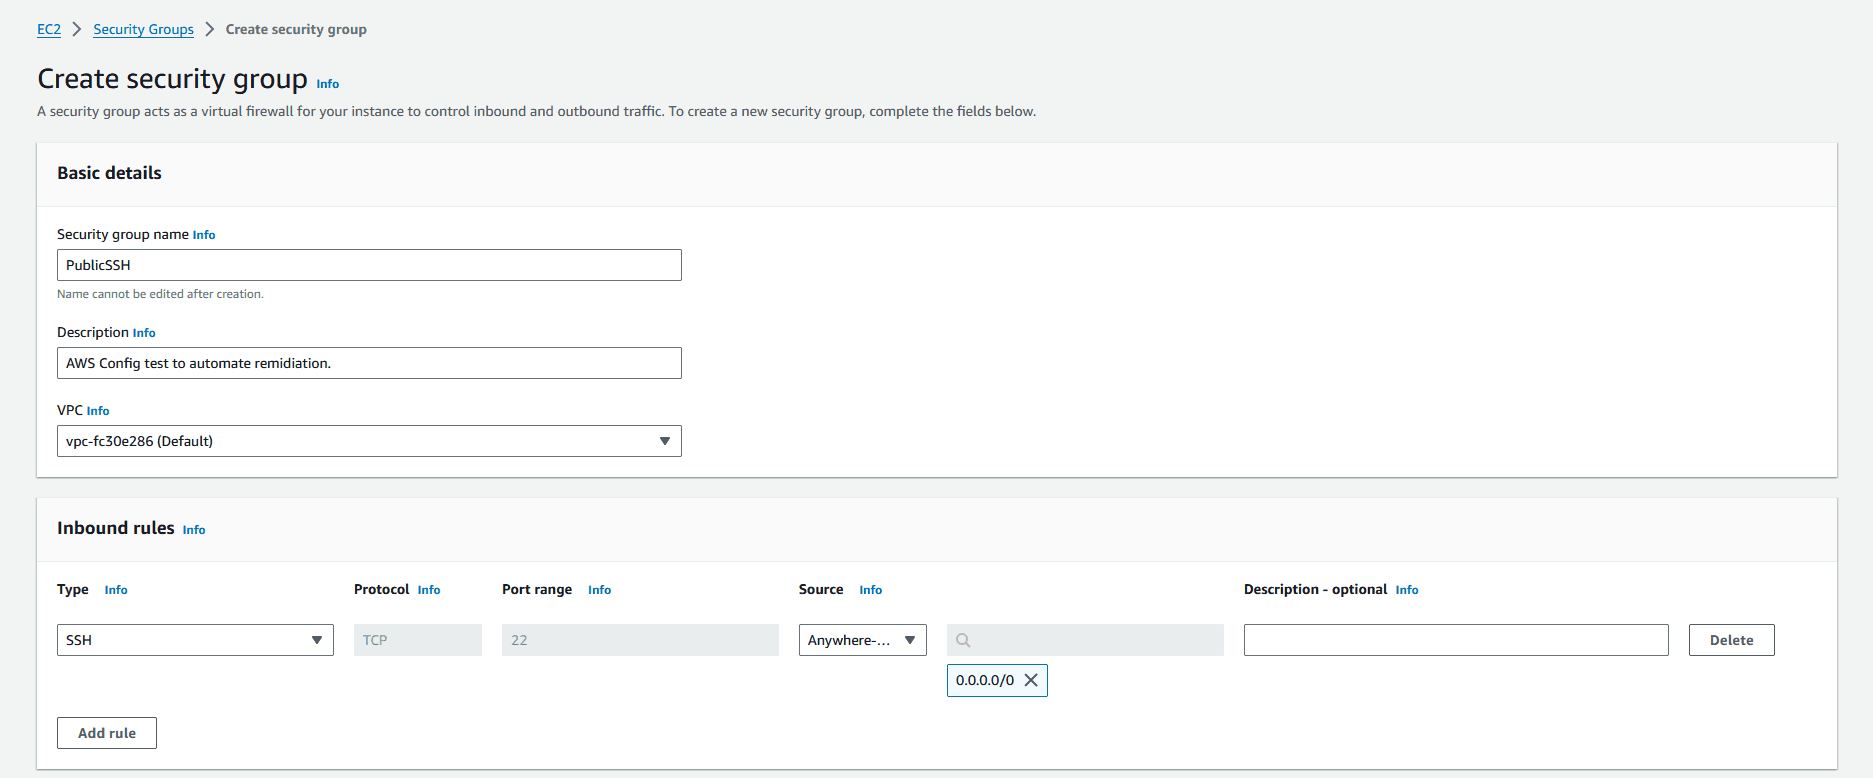This screenshot has height=778, width=1873.
Task: Click Create security group breadcrumb text
Action: [296, 29]
